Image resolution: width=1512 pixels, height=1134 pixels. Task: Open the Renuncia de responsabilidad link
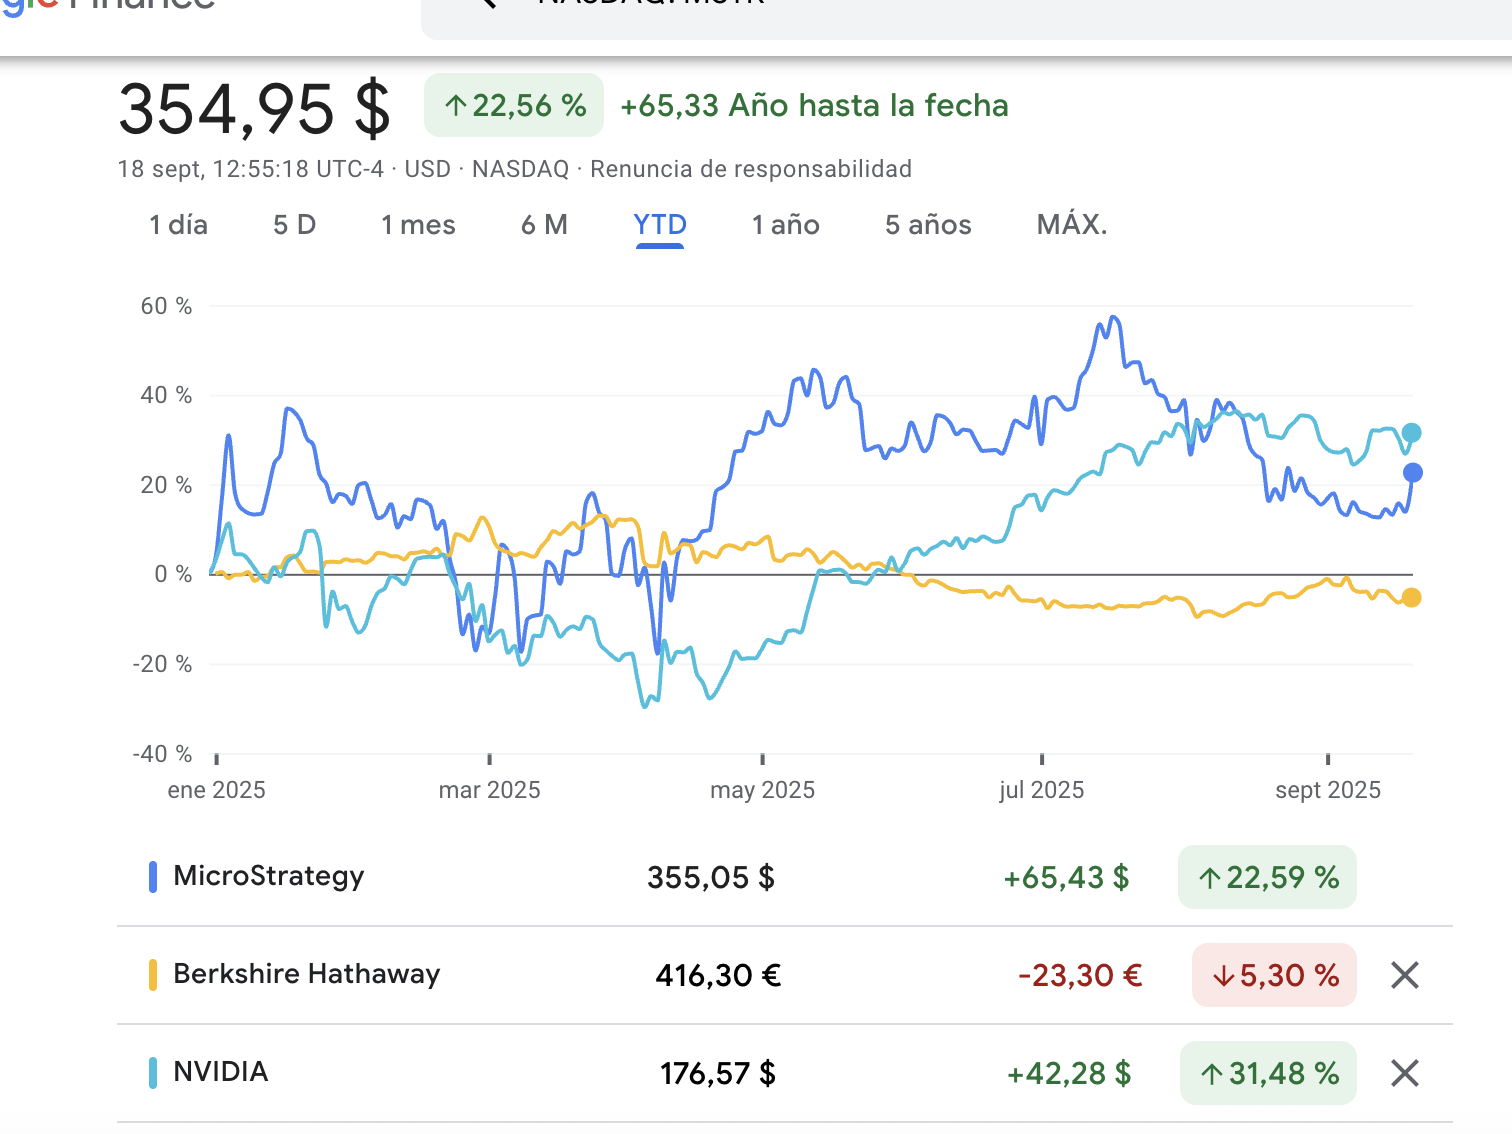tap(750, 169)
